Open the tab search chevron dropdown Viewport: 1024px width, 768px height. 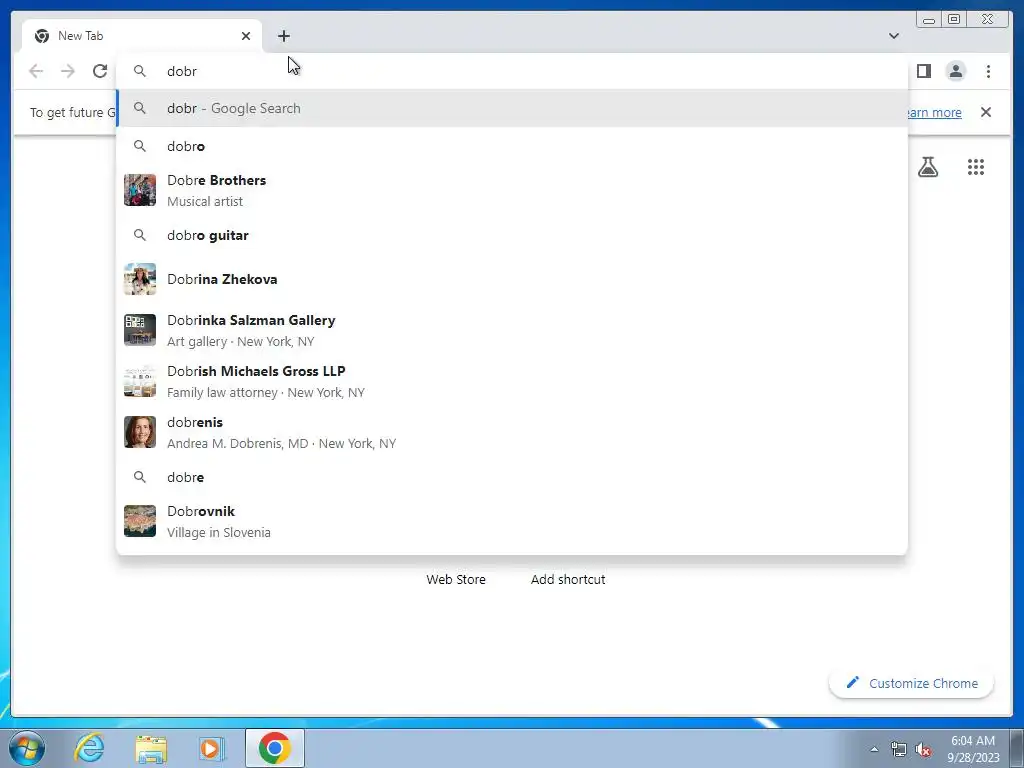[893, 36]
